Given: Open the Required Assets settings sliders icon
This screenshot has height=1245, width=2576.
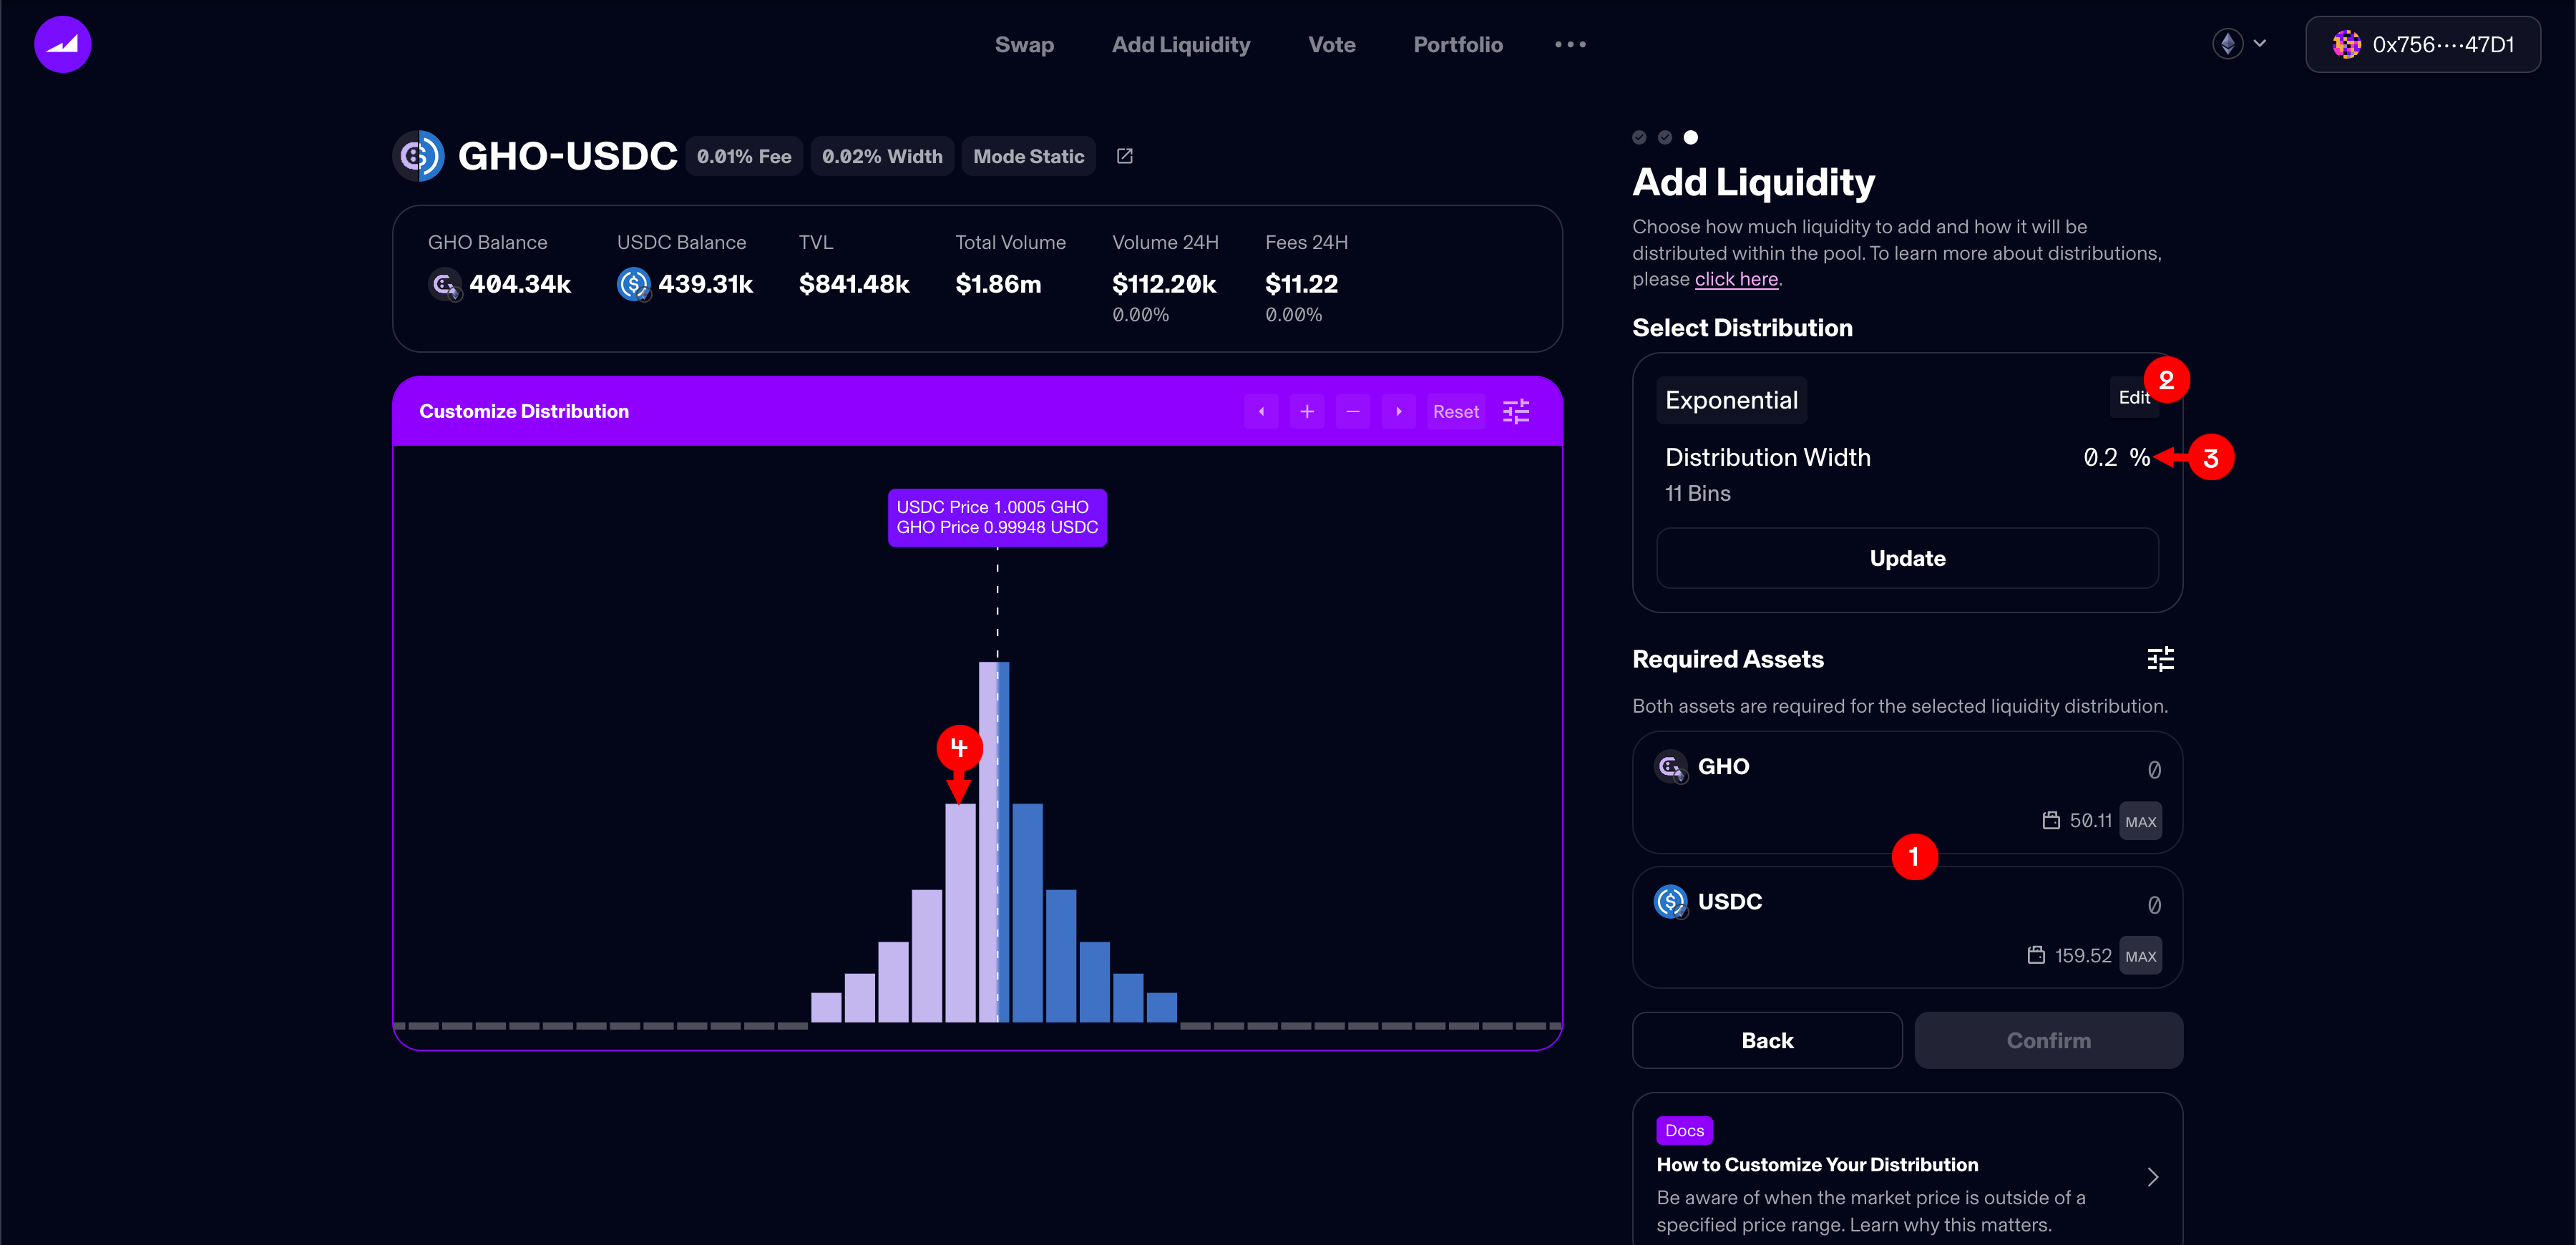Looking at the screenshot, I should (2160, 659).
